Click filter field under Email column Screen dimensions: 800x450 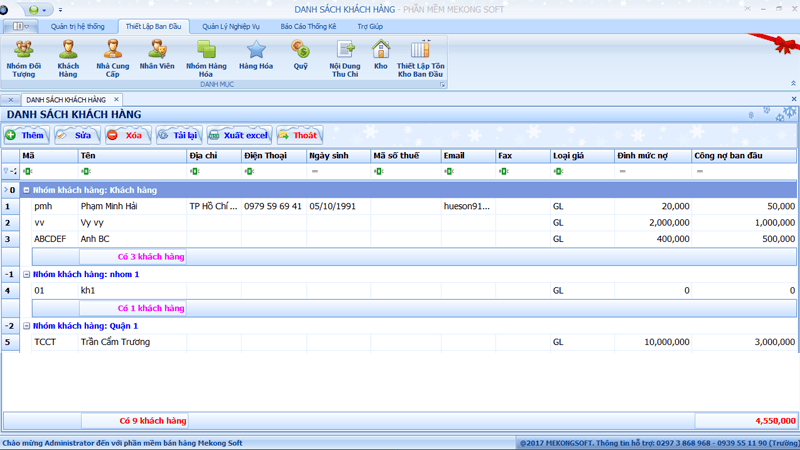[468, 171]
